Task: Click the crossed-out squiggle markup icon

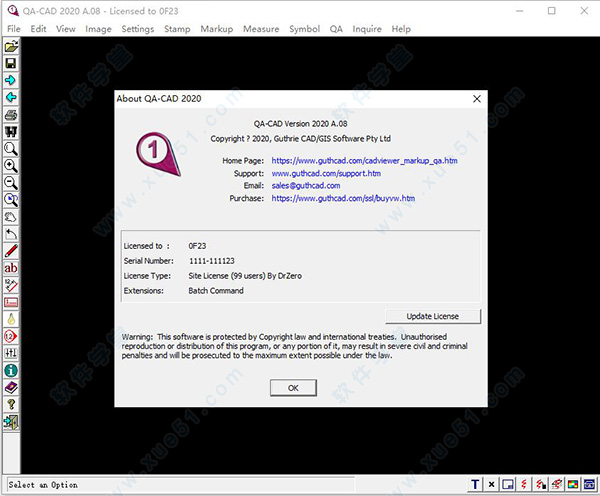Action: pyautogui.click(x=557, y=485)
